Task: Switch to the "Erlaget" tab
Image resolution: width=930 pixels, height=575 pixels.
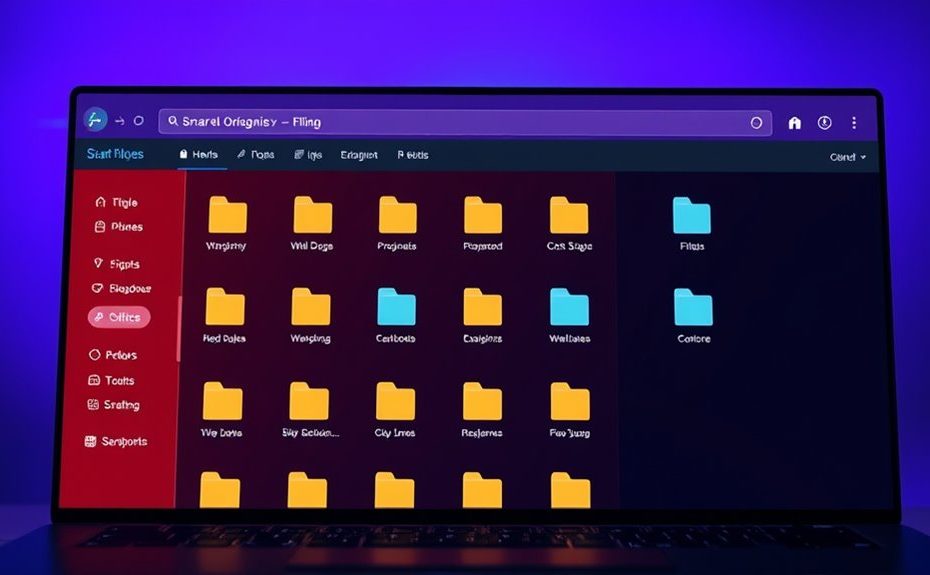Action: (x=358, y=155)
